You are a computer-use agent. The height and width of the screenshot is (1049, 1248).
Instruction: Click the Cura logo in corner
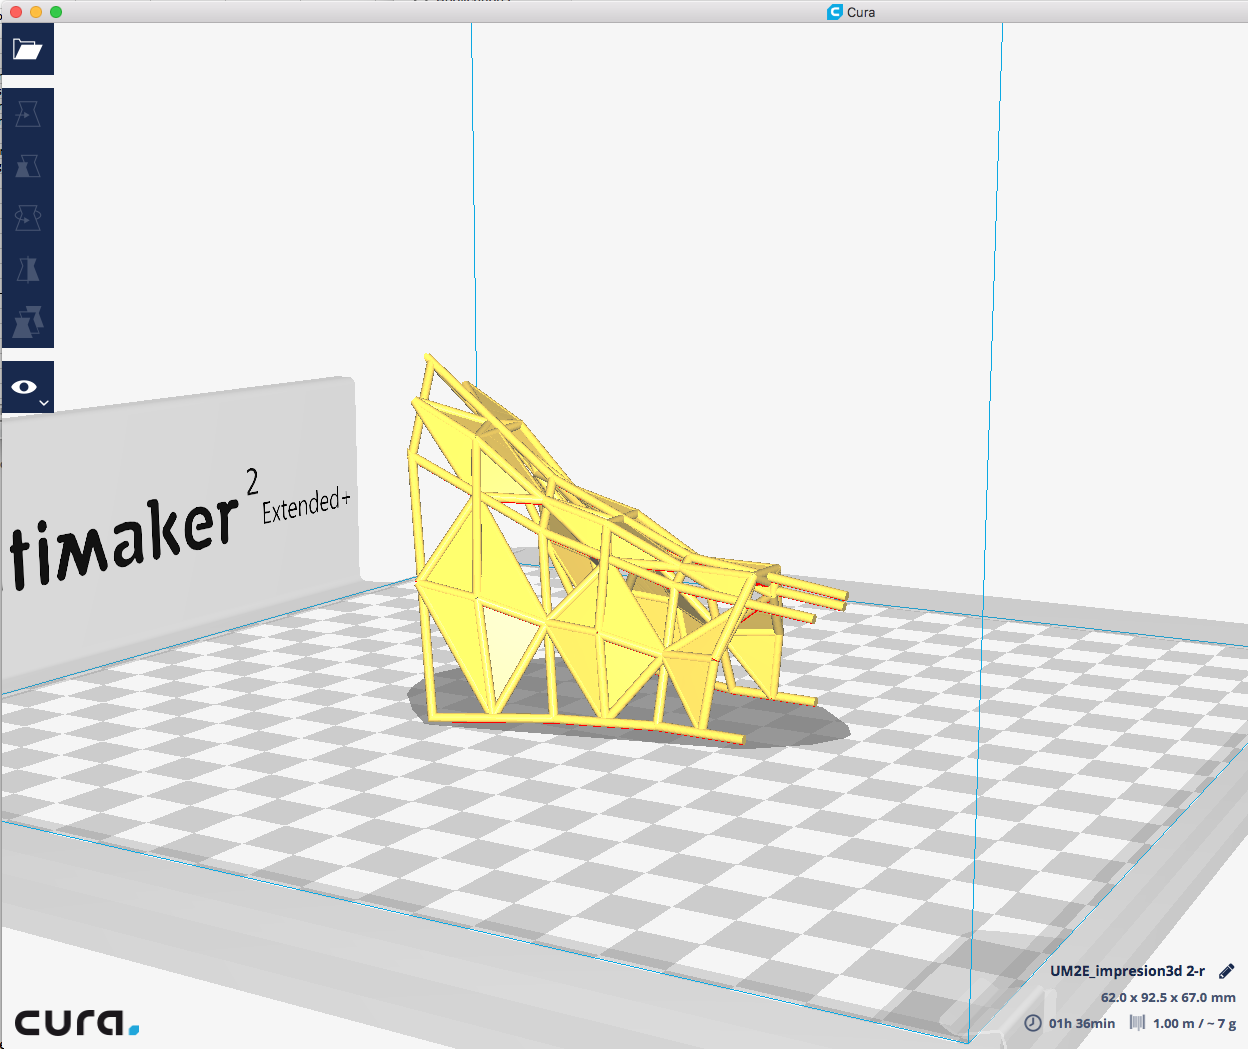(x=76, y=1022)
